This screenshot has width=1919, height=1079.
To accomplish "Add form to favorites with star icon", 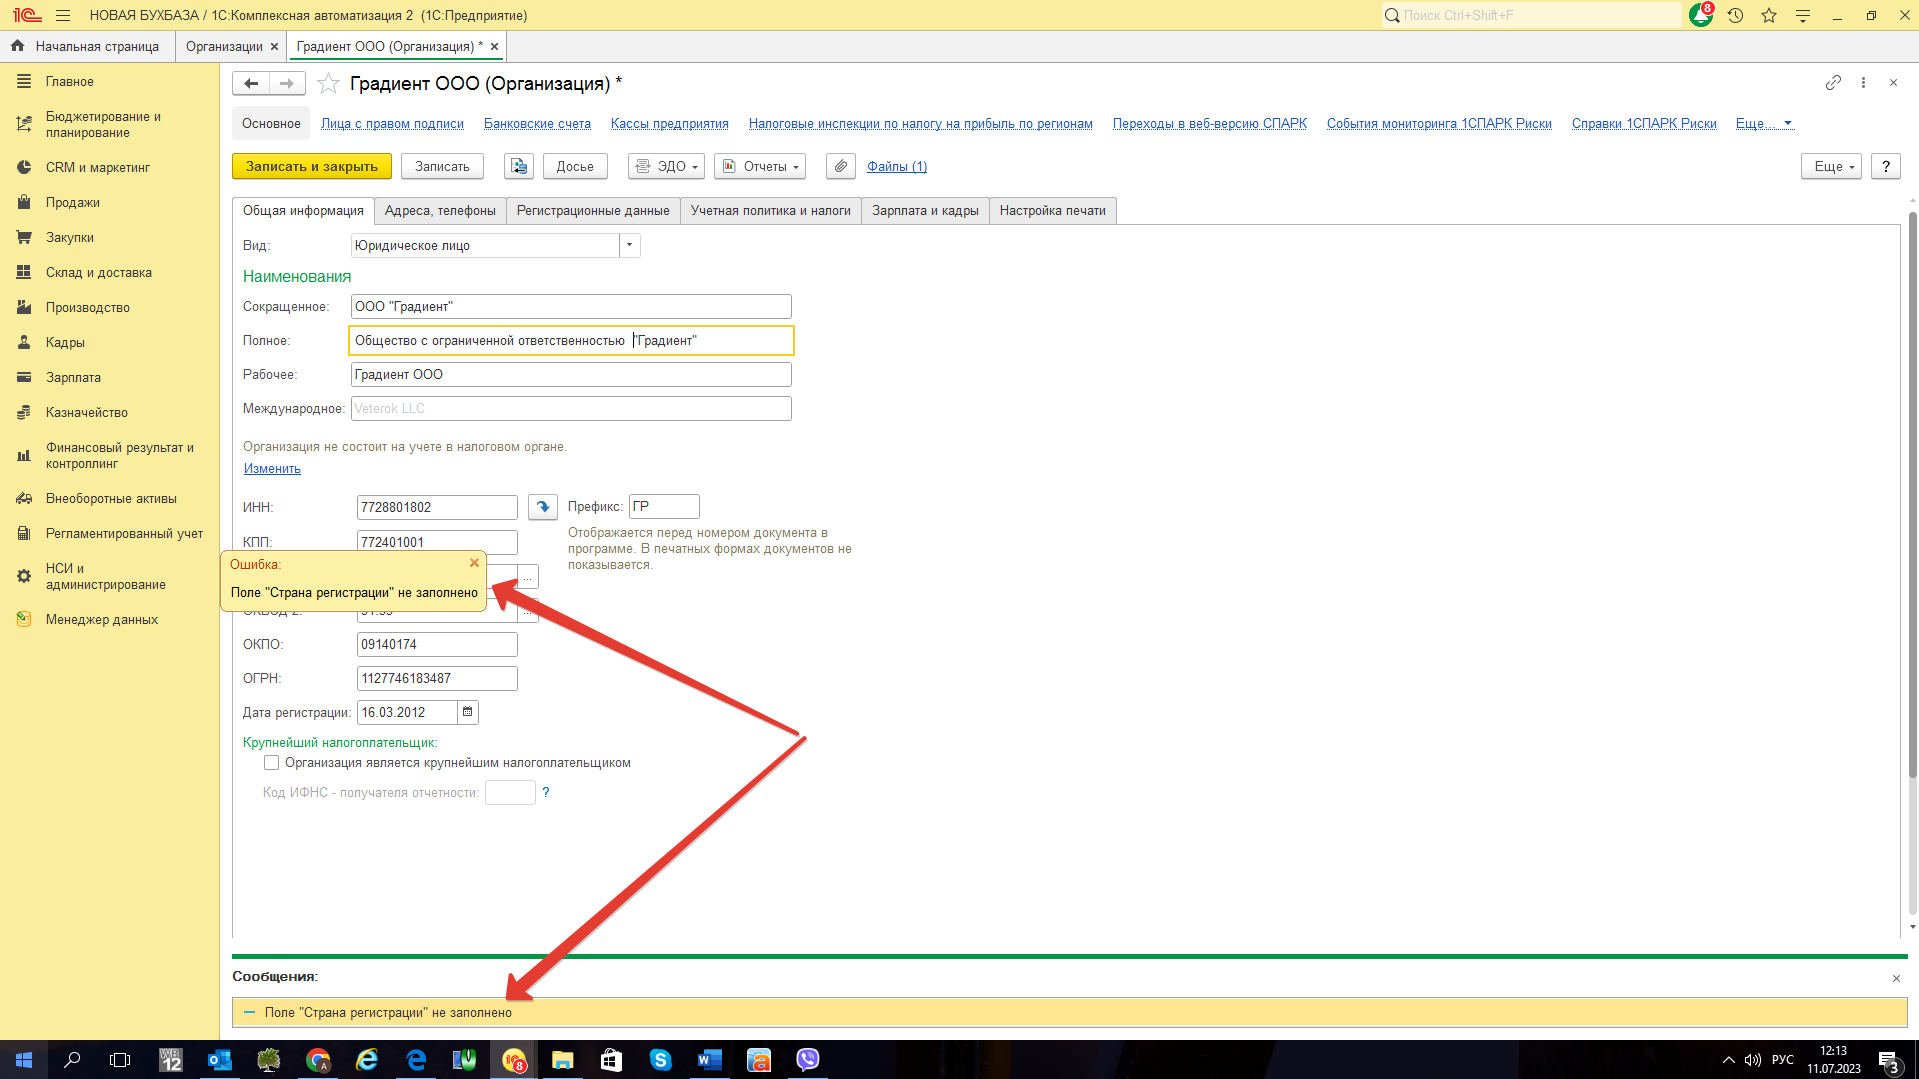I will tap(328, 84).
